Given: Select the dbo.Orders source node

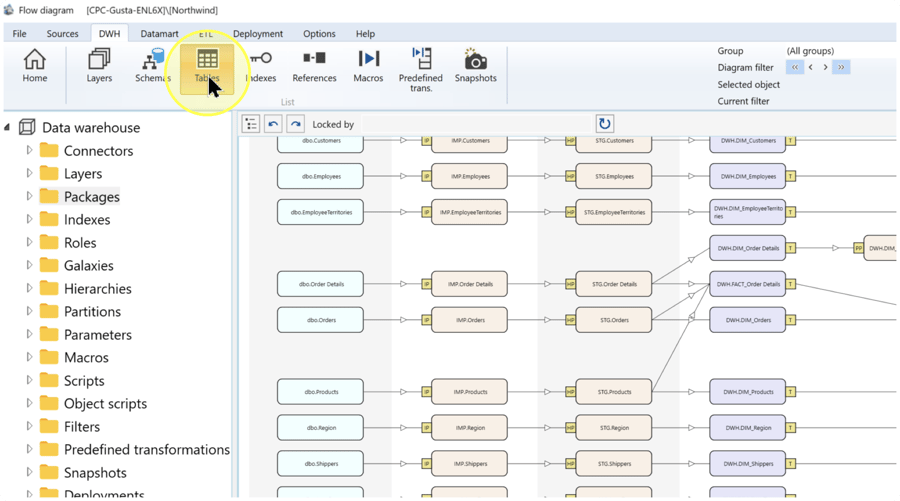Looking at the screenshot, I should [x=320, y=320].
